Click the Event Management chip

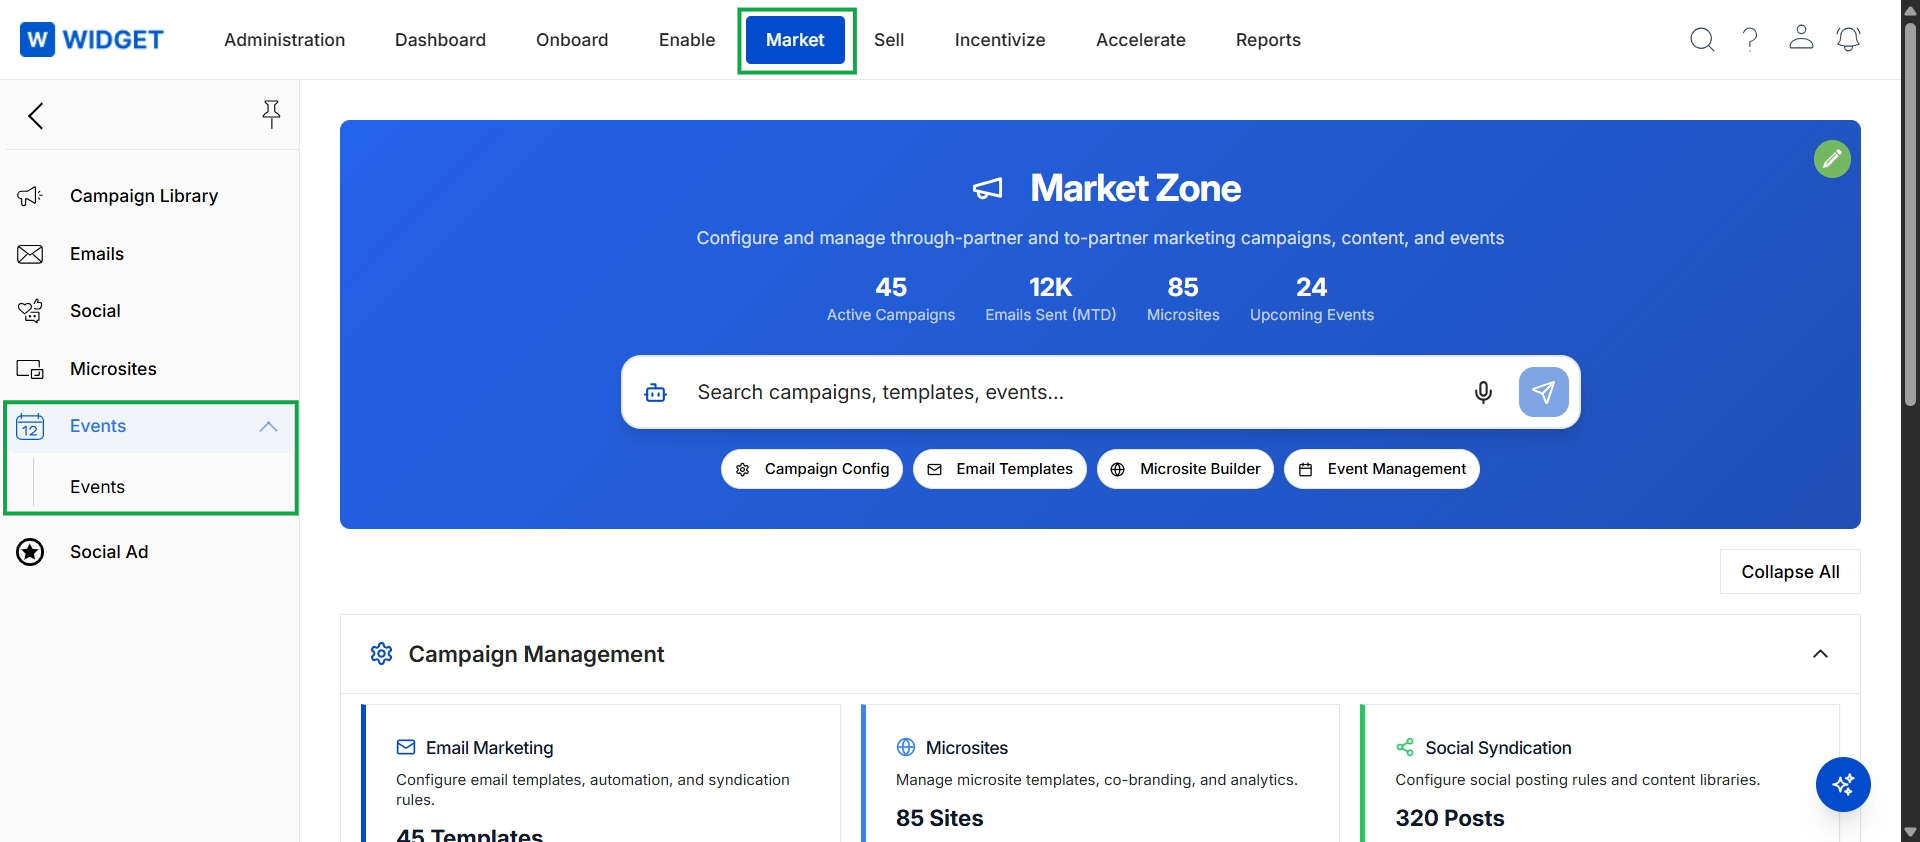(x=1382, y=469)
